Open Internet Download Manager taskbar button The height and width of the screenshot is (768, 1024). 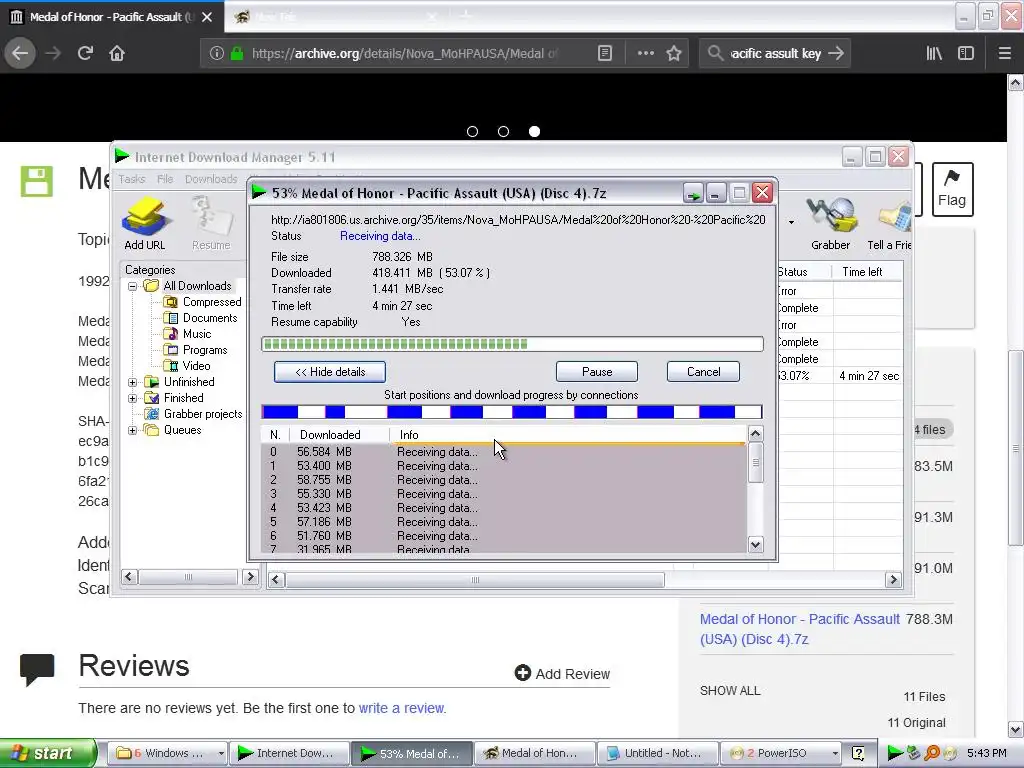pyautogui.click(x=288, y=753)
